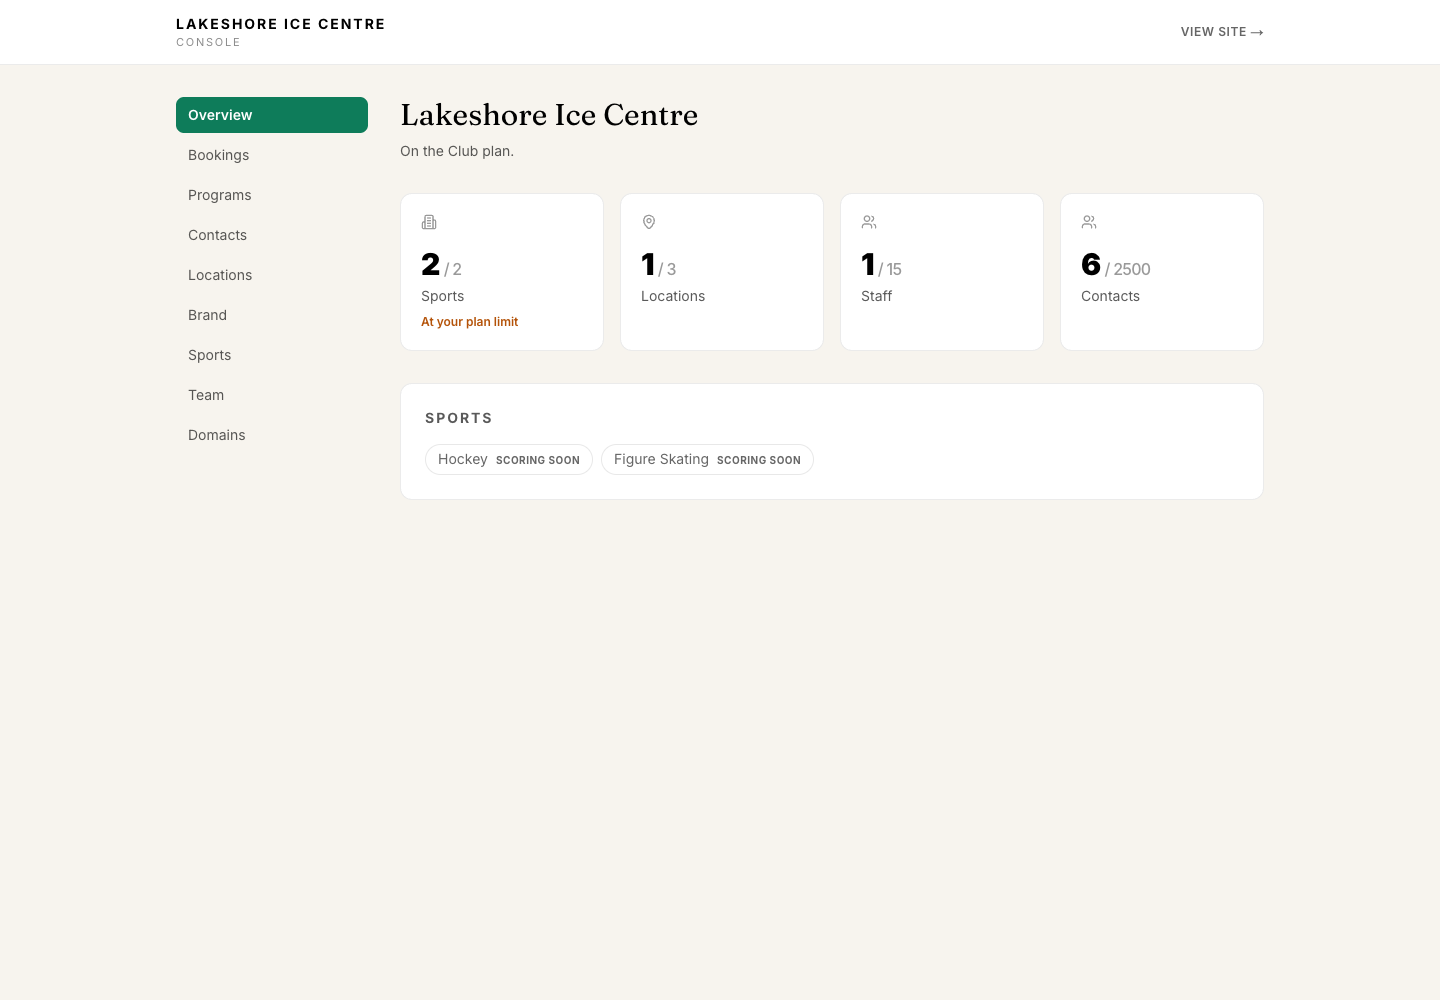Viewport: 1440px width, 1000px height.
Task: Click the people icon on Contacts card
Action: pos(1089,222)
